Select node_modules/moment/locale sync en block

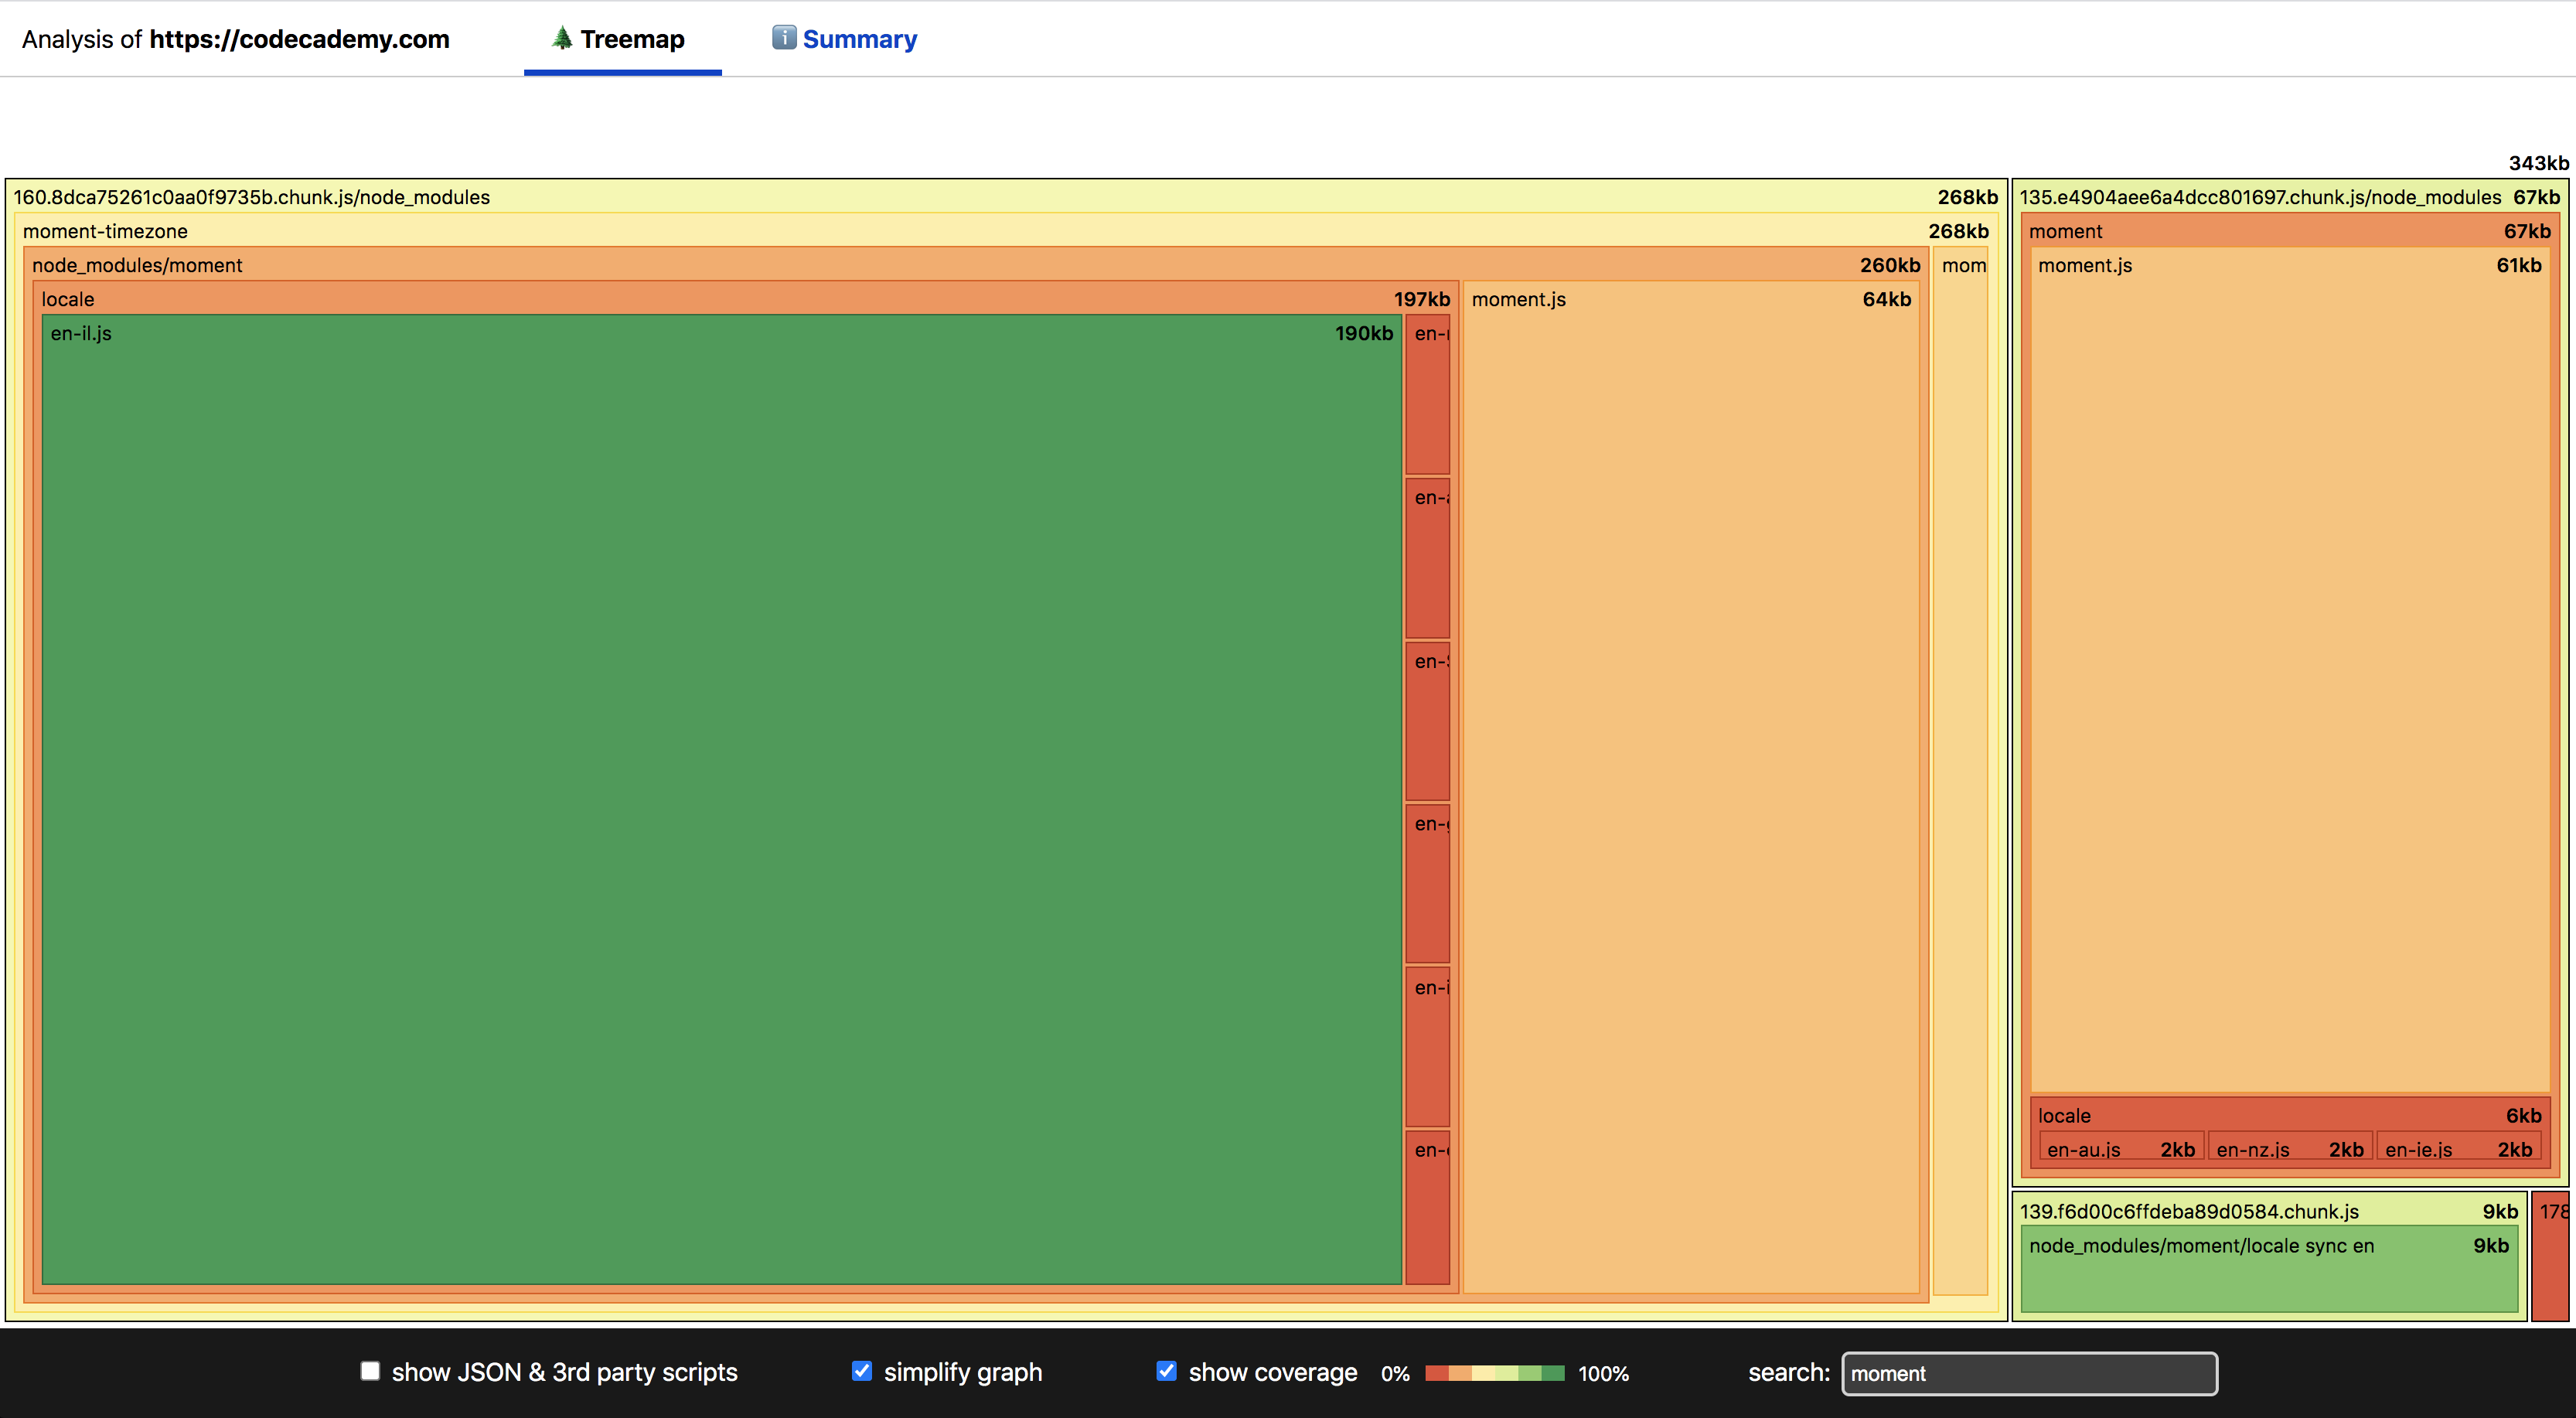coord(2268,1270)
